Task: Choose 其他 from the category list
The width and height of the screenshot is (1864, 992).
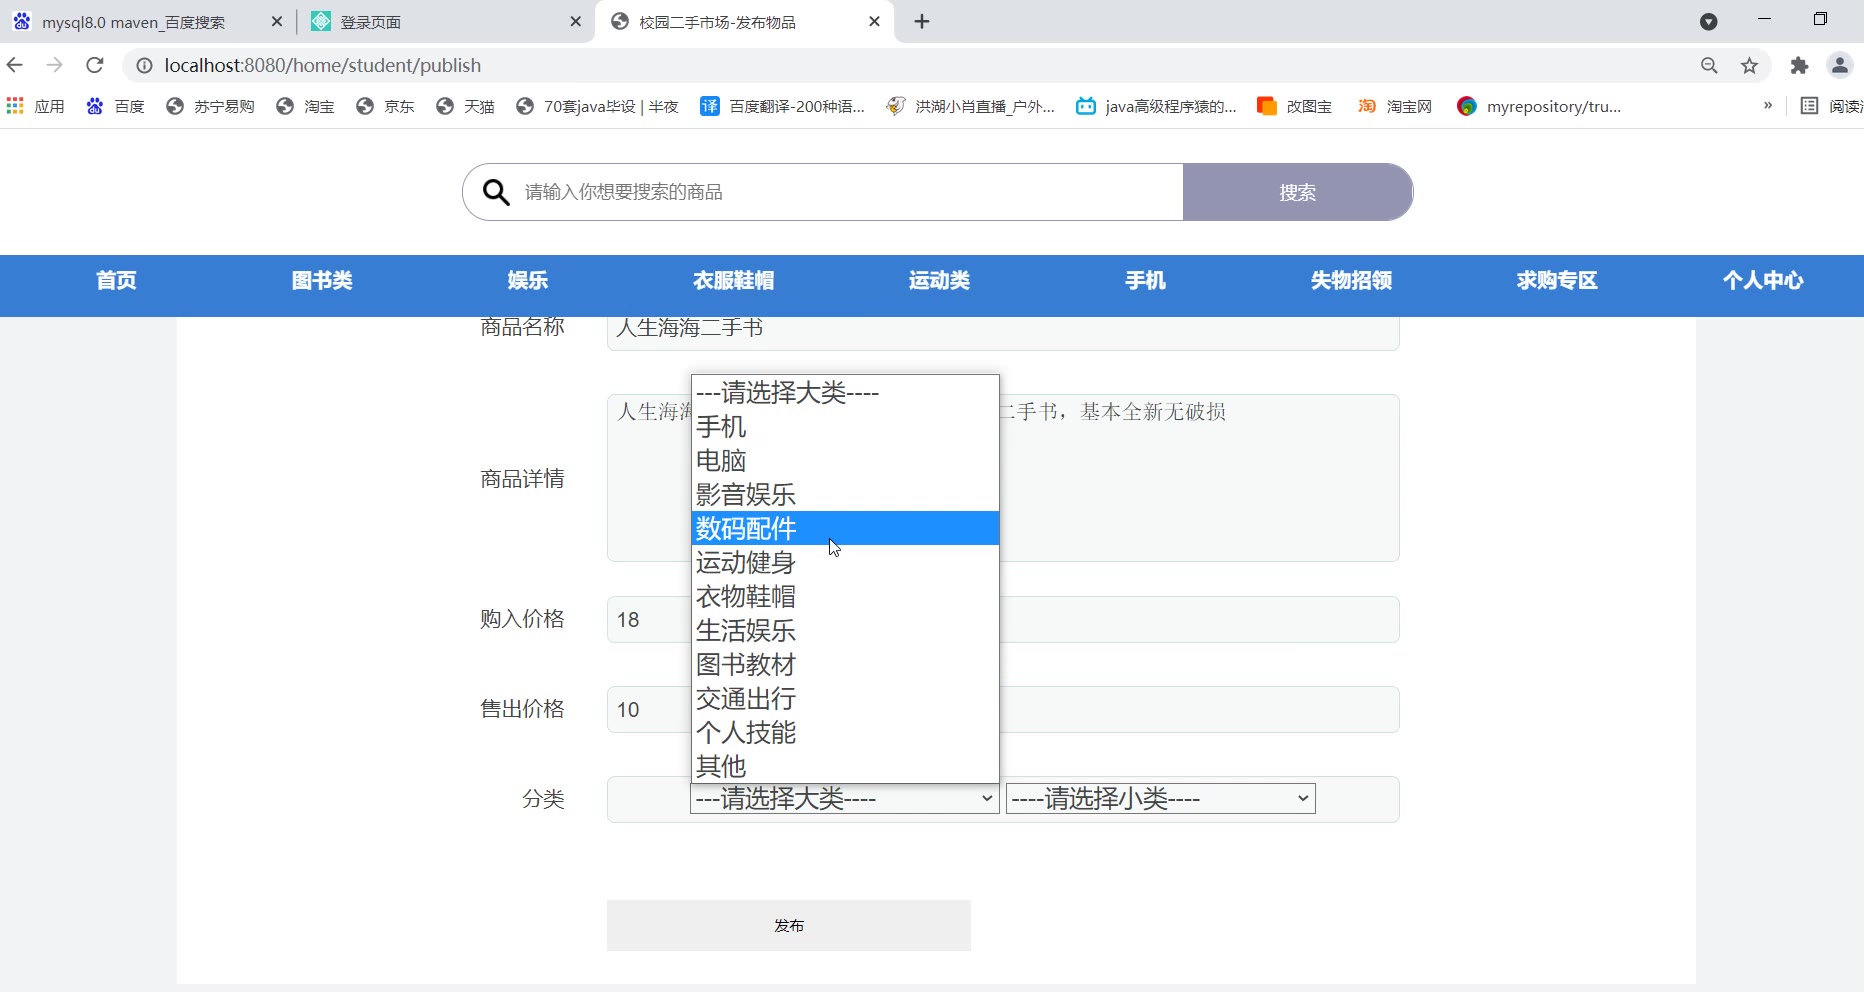Action: (845, 766)
